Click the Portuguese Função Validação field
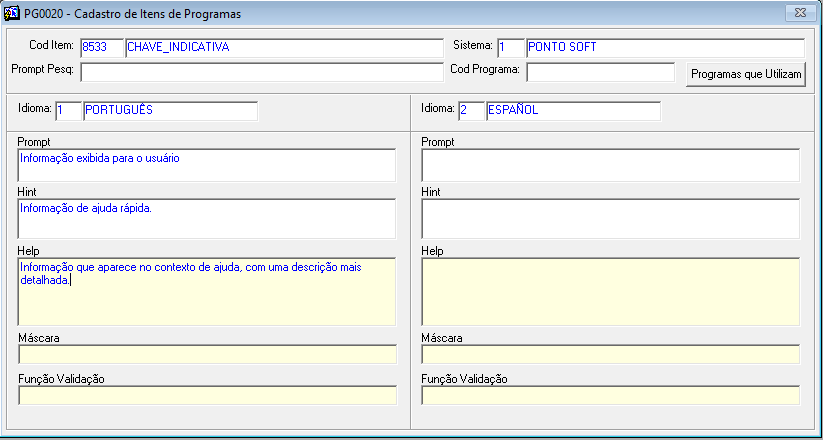 207,395
